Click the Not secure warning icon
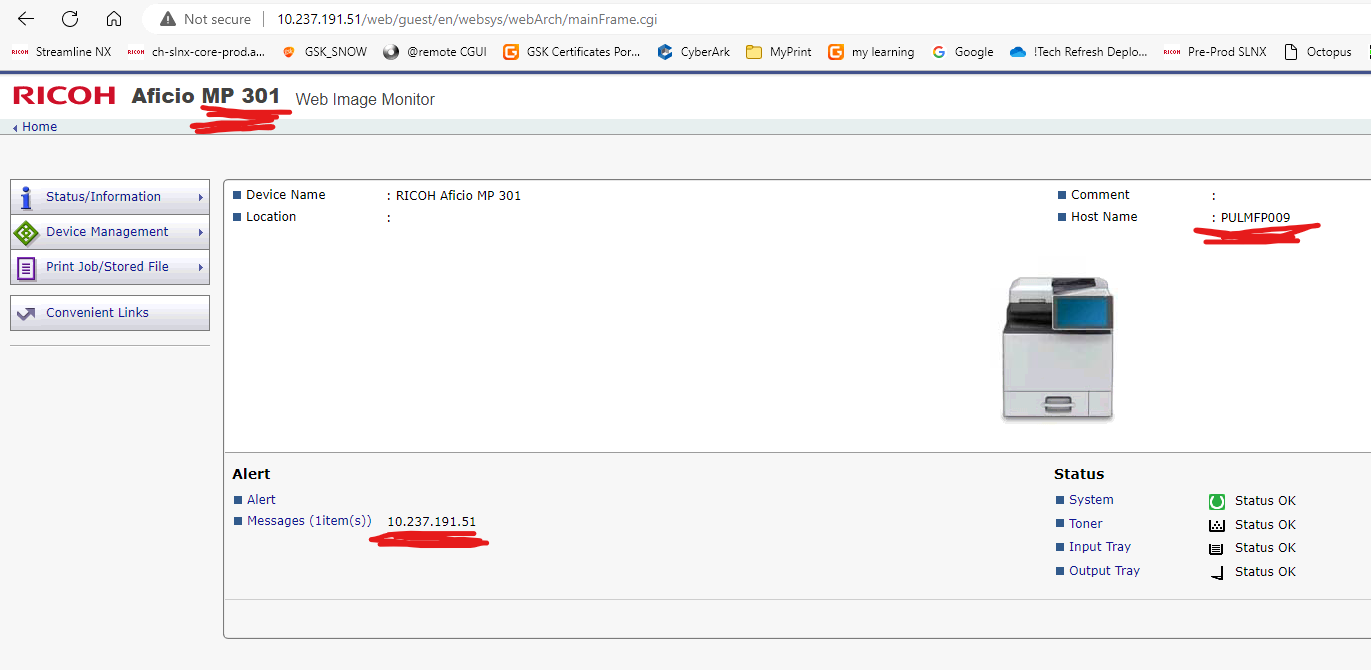The width and height of the screenshot is (1371, 670). coord(168,19)
